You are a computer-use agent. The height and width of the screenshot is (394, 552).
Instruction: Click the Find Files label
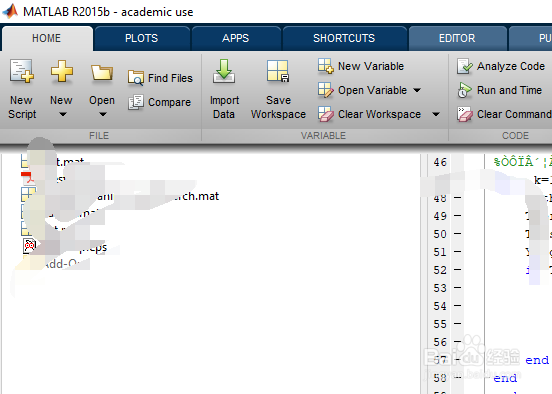170,78
